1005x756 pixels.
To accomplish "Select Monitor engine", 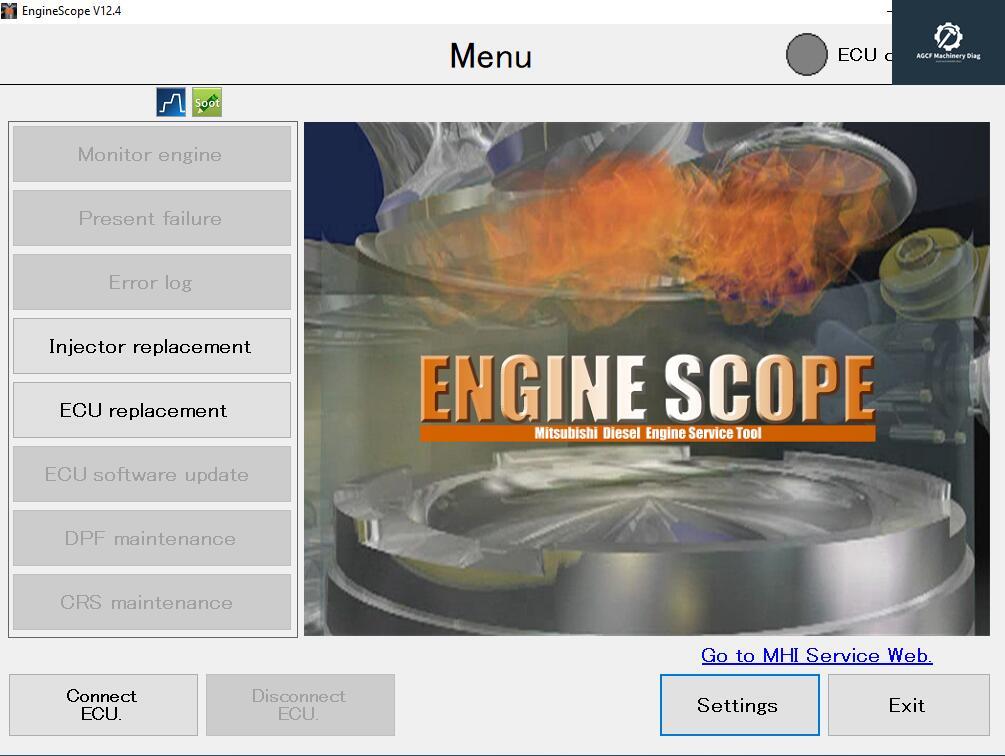I will 151,154.
